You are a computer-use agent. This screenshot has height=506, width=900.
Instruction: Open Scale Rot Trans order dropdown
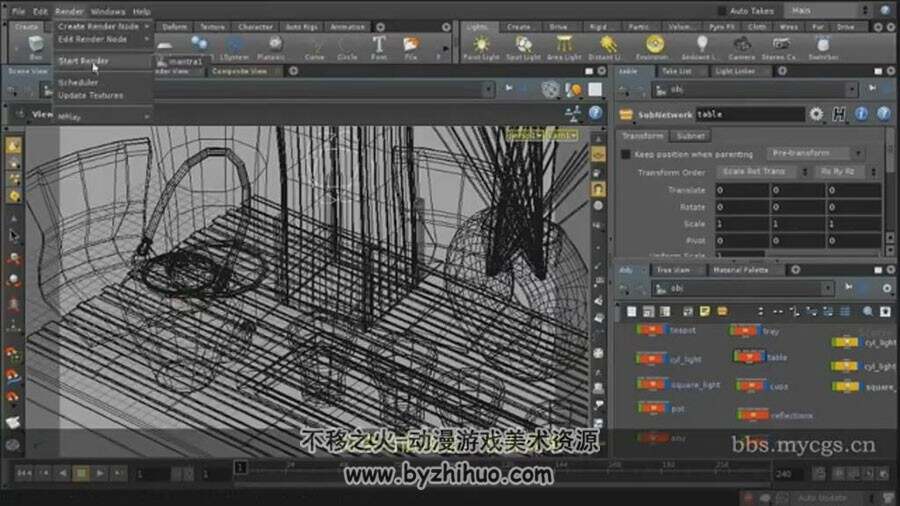tap(762, 172)
